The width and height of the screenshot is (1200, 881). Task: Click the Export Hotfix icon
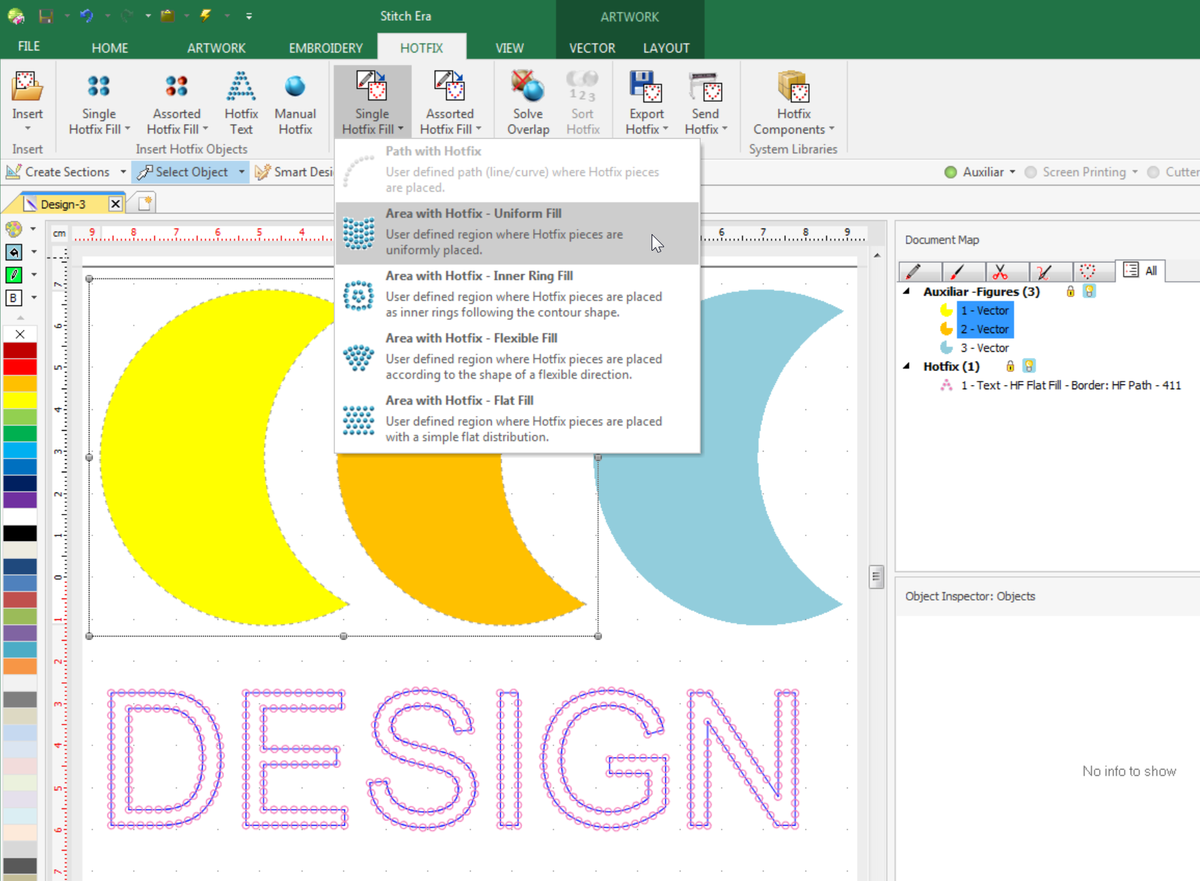pos(645,100)
